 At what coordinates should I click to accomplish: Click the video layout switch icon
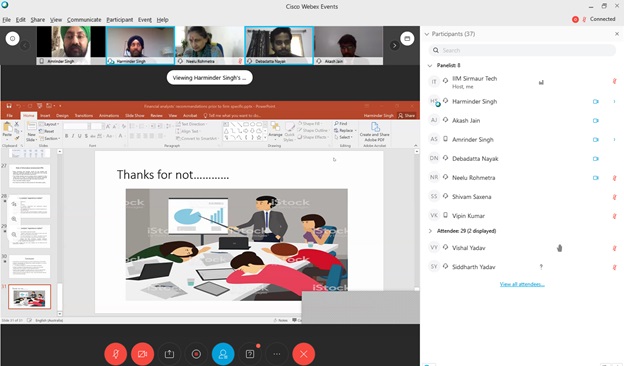407,39
